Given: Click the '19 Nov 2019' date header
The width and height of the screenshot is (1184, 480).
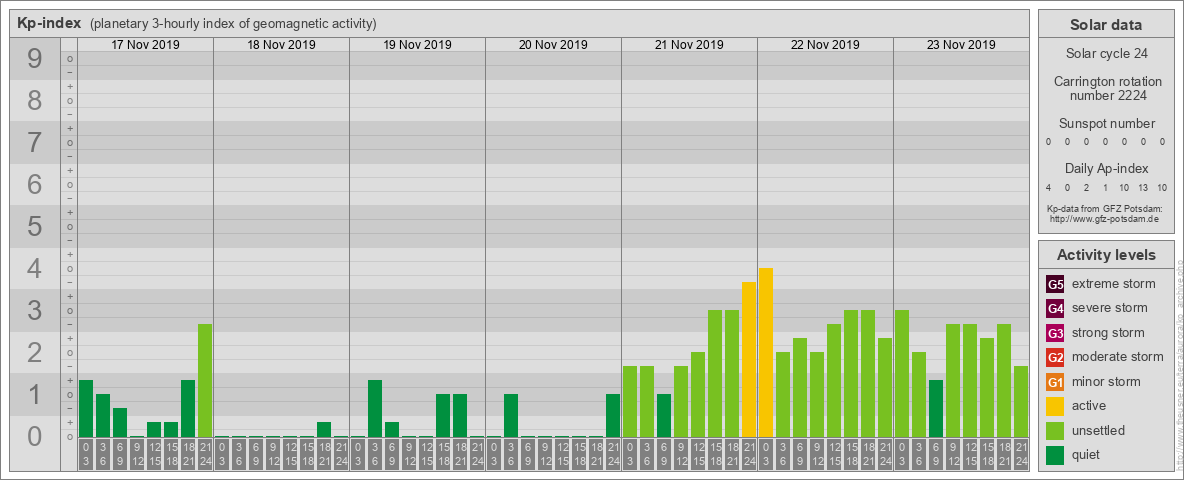Looking at the screenshot, I should [x=418, y=45].
